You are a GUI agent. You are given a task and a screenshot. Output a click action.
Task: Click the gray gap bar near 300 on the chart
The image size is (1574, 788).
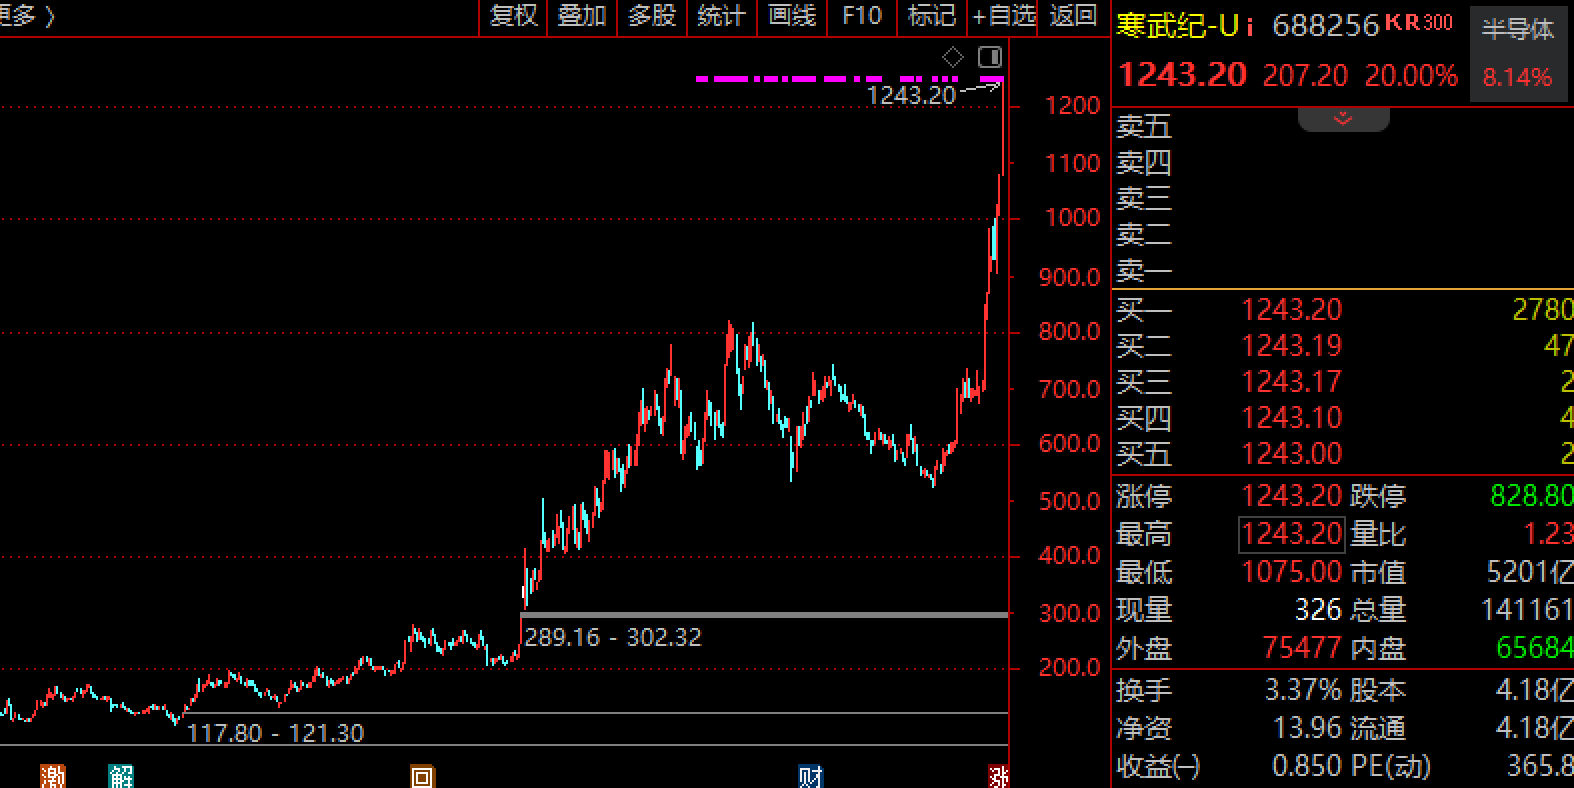click(764, 614)
